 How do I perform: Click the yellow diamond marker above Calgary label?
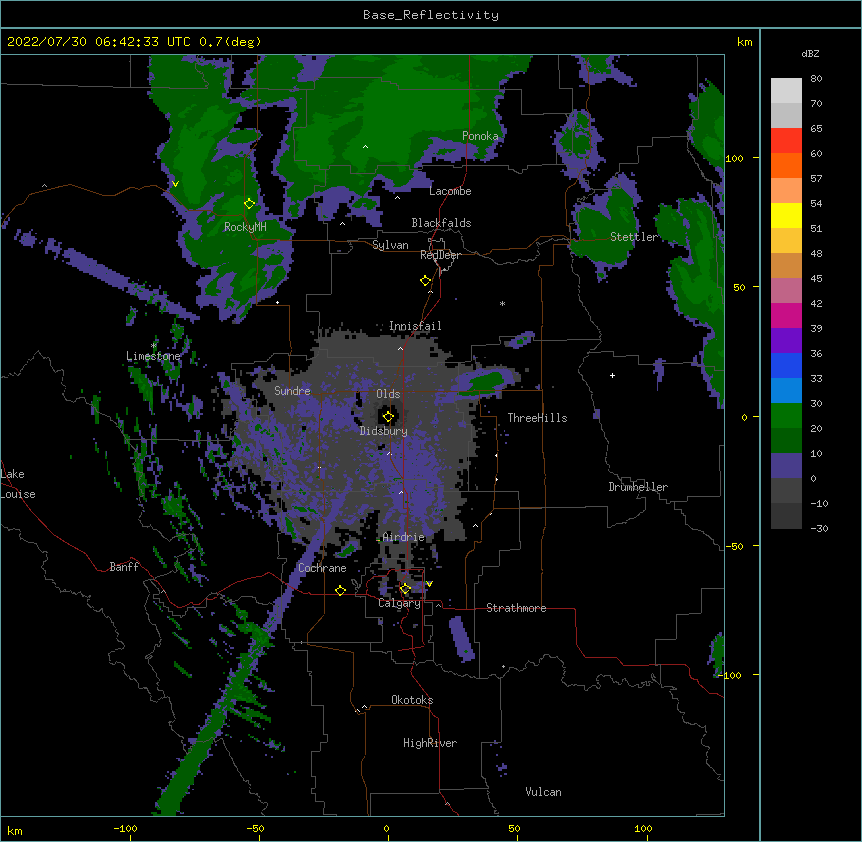pos(405,589)
